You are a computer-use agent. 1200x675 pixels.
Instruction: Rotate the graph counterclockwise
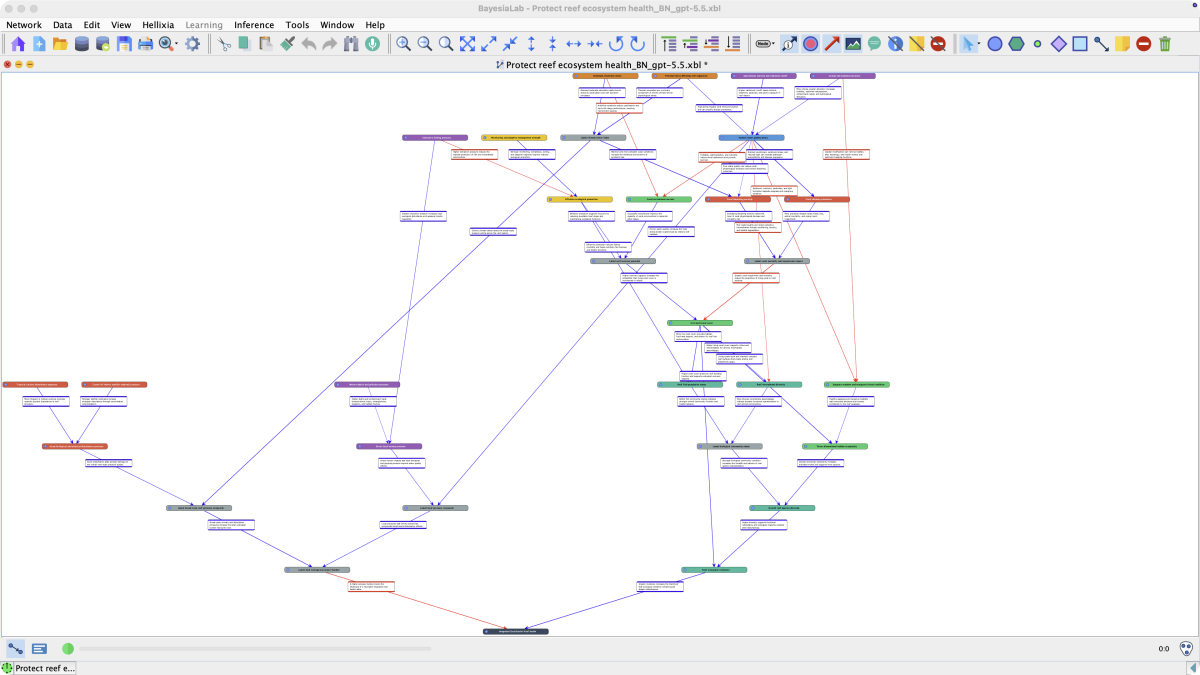(x=616, y=44)
